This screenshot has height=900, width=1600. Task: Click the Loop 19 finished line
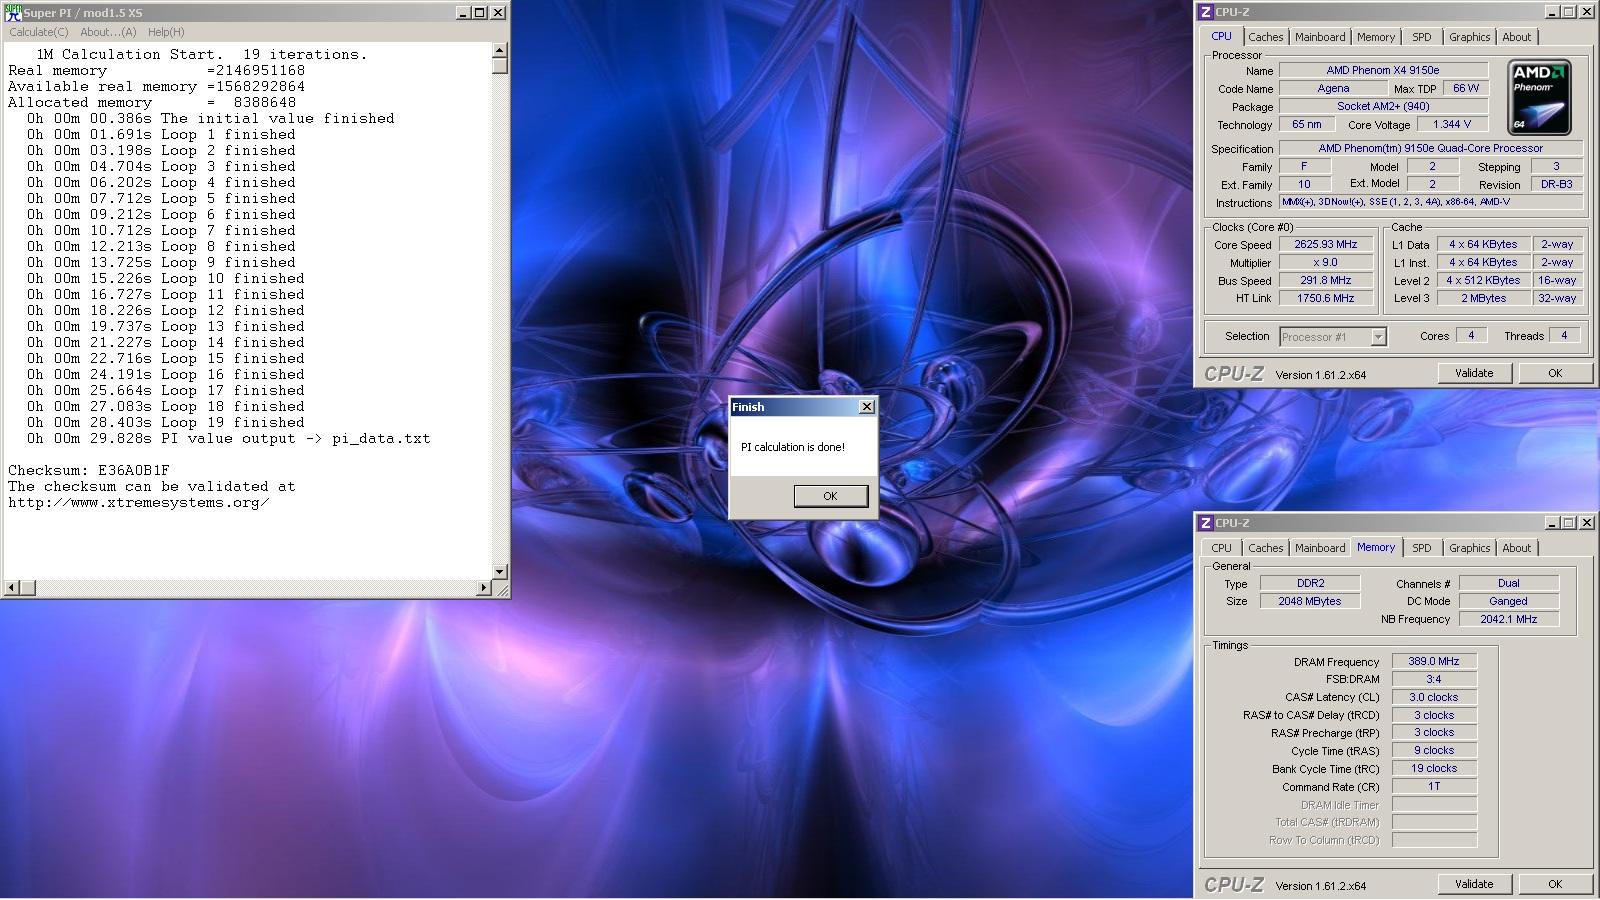(166, 422)
